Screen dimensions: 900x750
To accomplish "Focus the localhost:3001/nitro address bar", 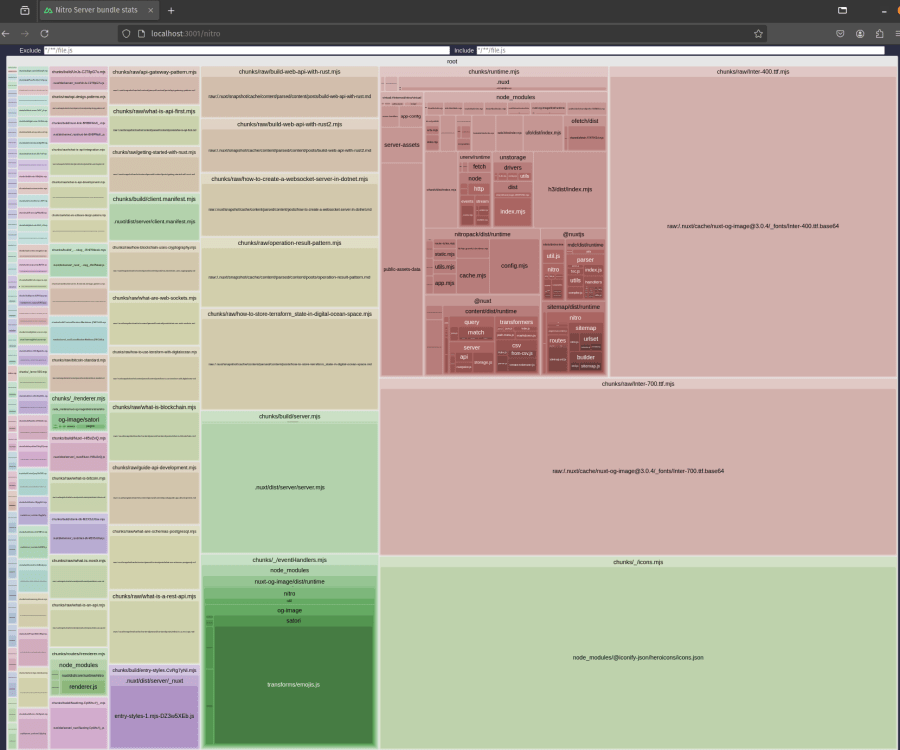I will [x=442, y=34].
